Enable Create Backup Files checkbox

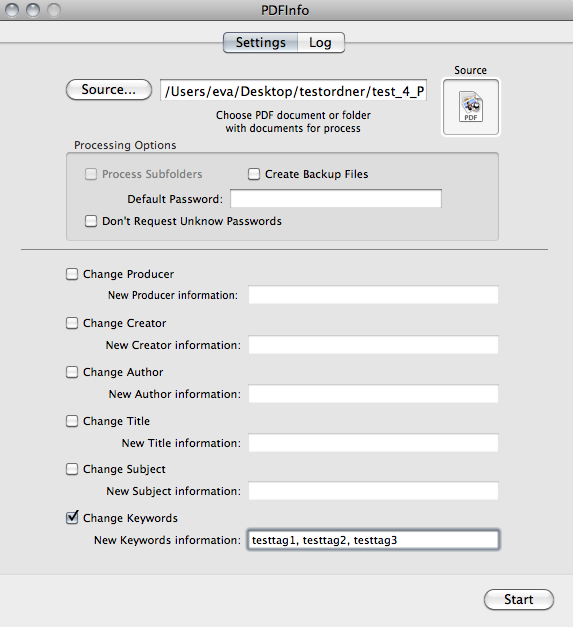[x=254, y=174]
